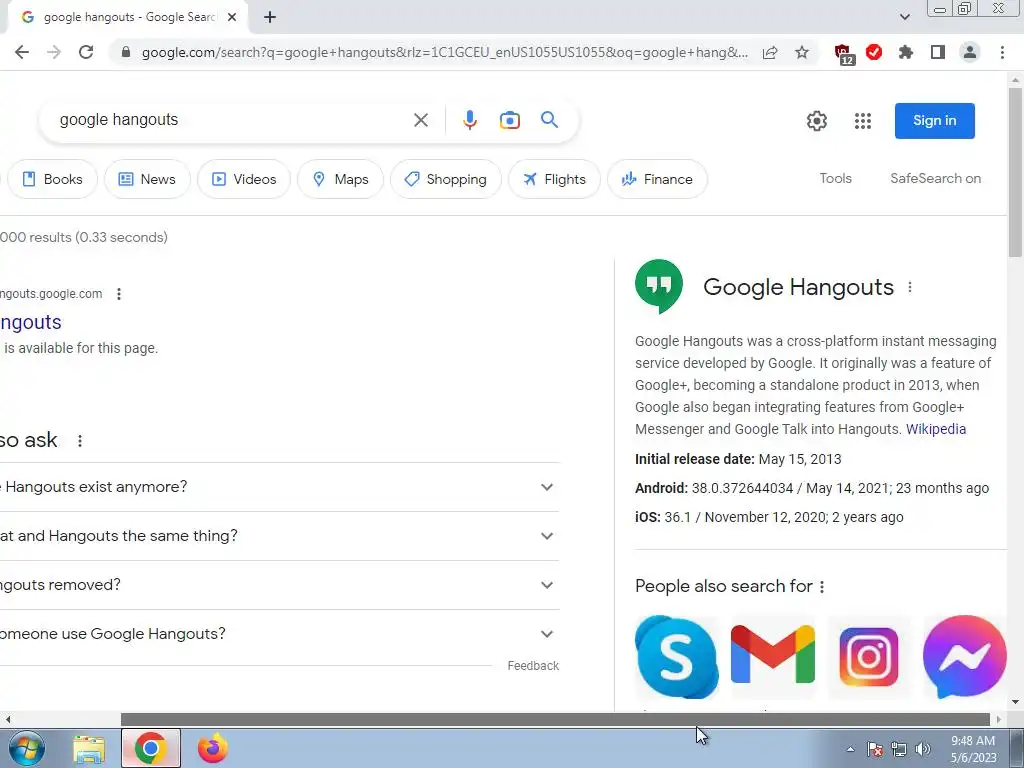Expand "Hangouts exist anymore?" question
This screenshot has width=1024, height=768.
pos(280,487)
